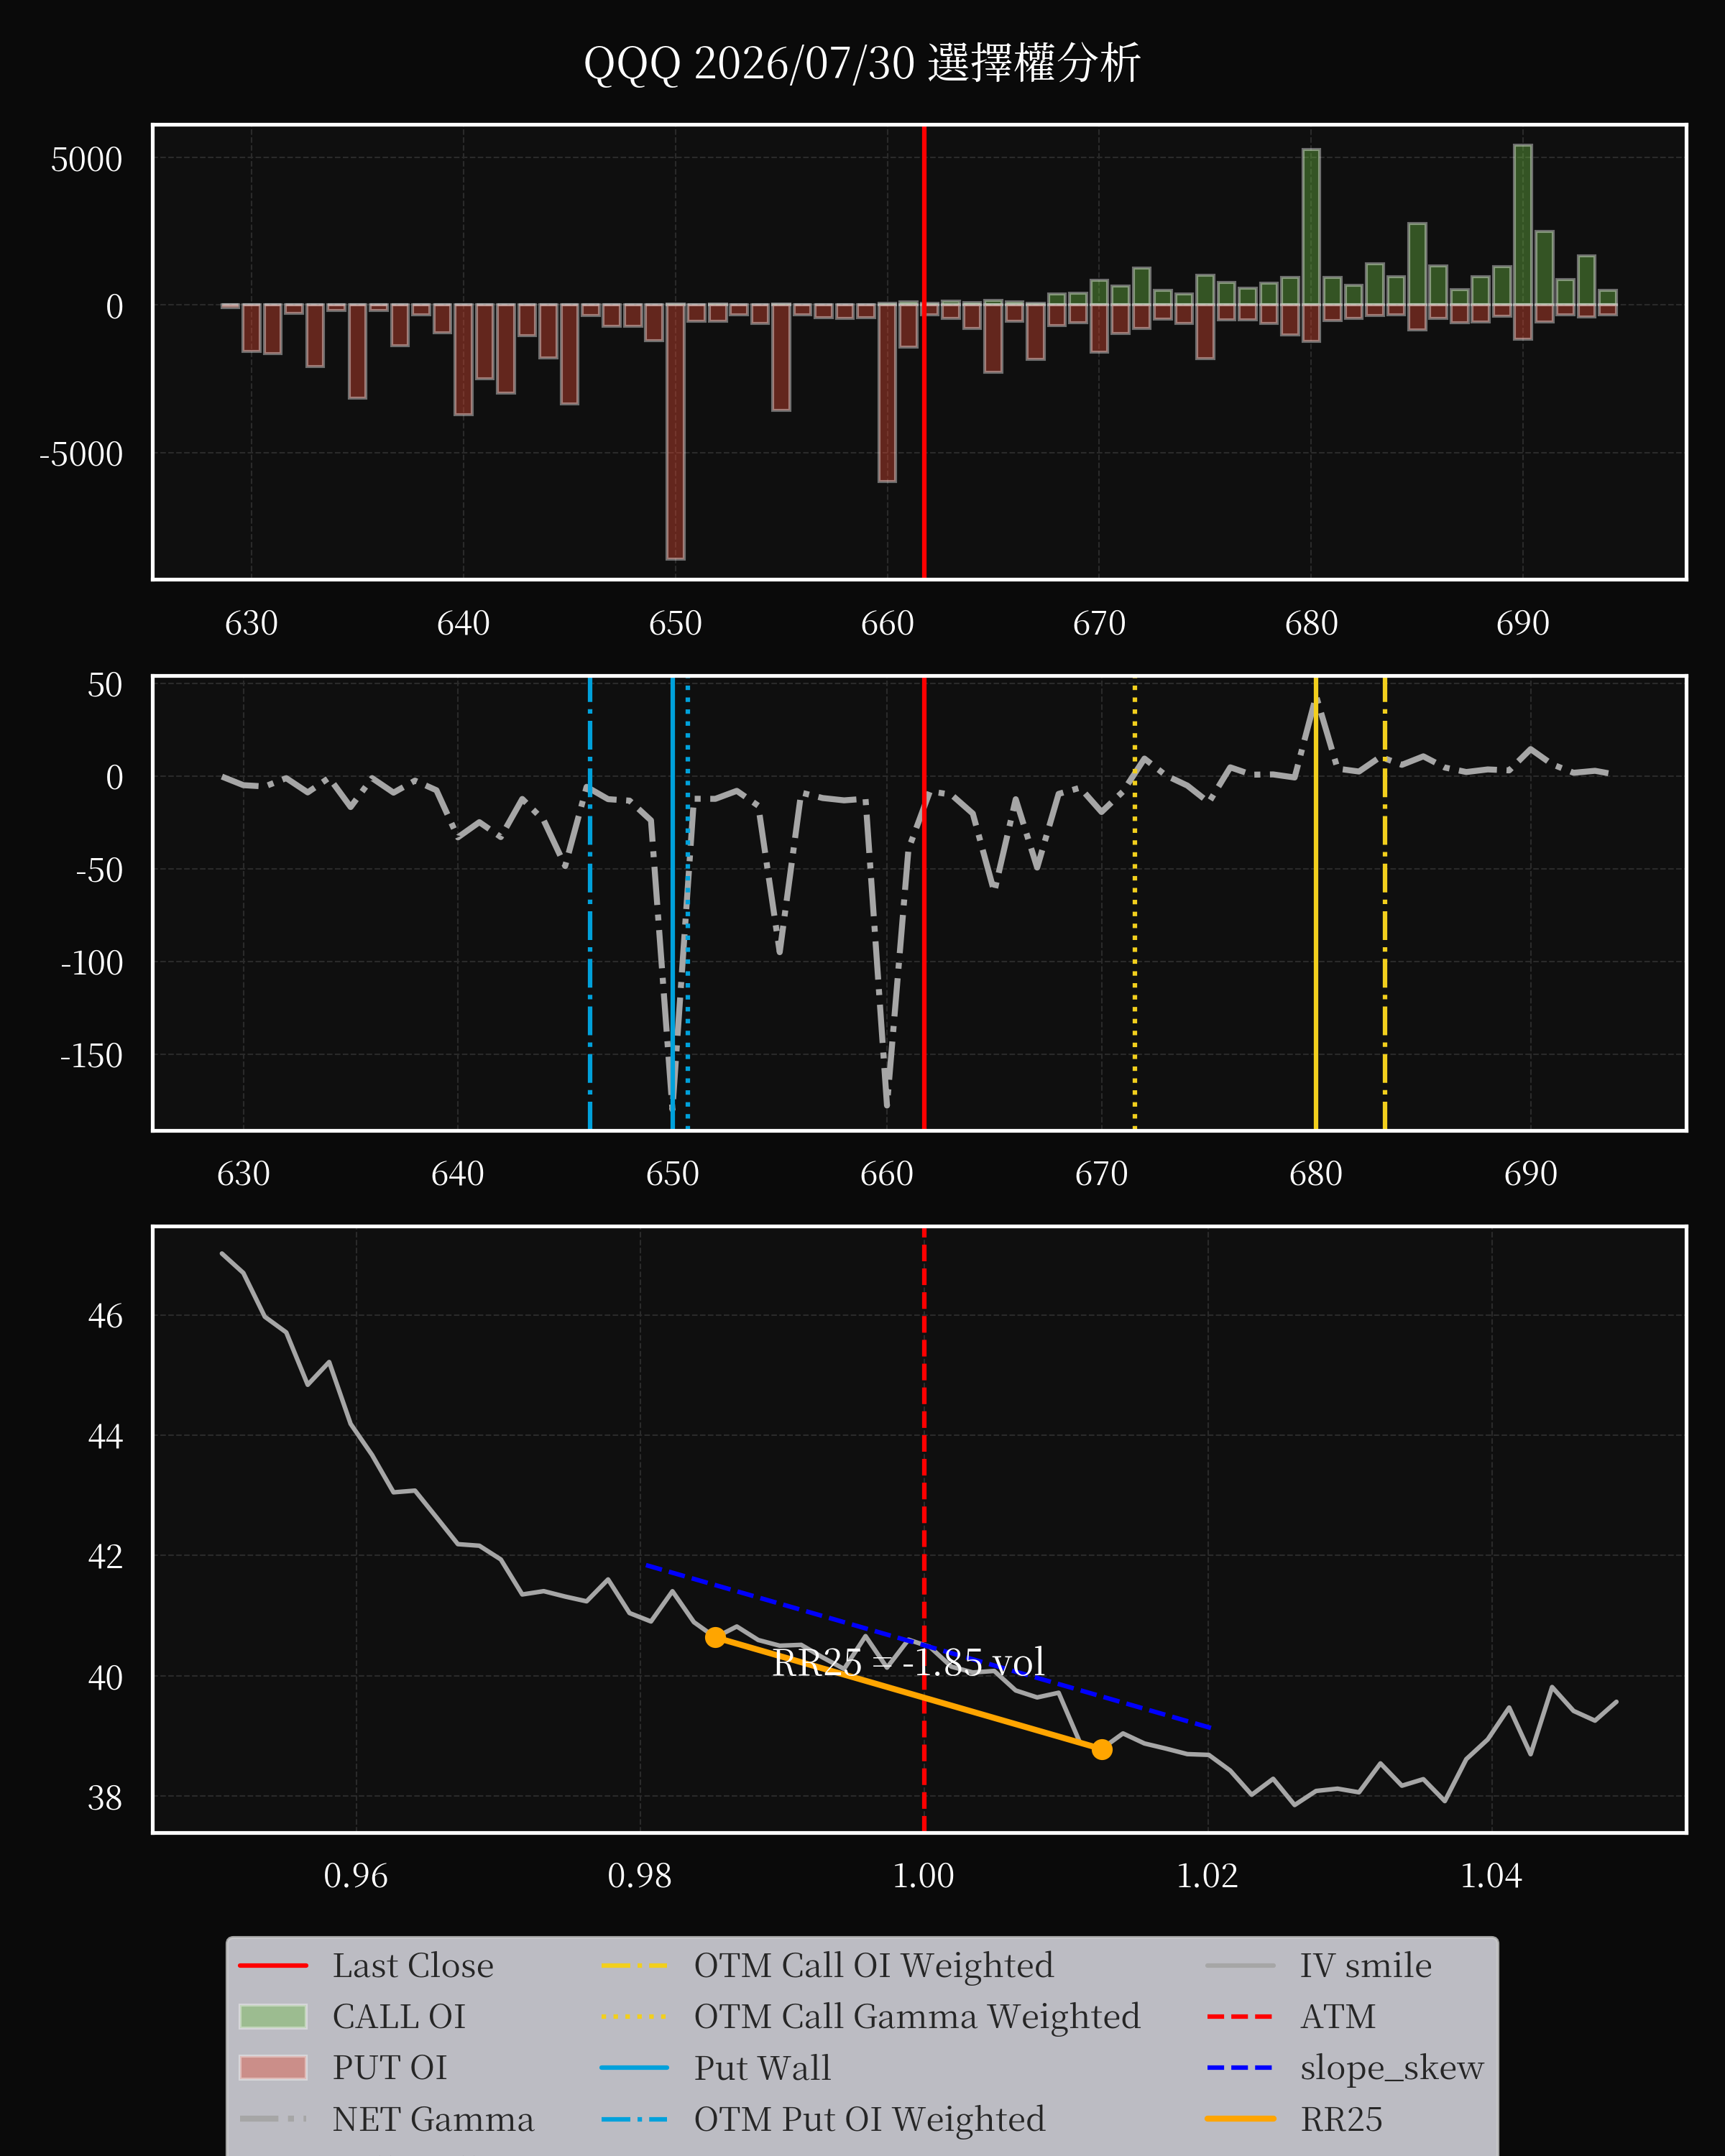Click the blue dashed slope_skew line in IV chart
The height and width of the screenshot is (2156, 1725).
[x=928, y=1646]
